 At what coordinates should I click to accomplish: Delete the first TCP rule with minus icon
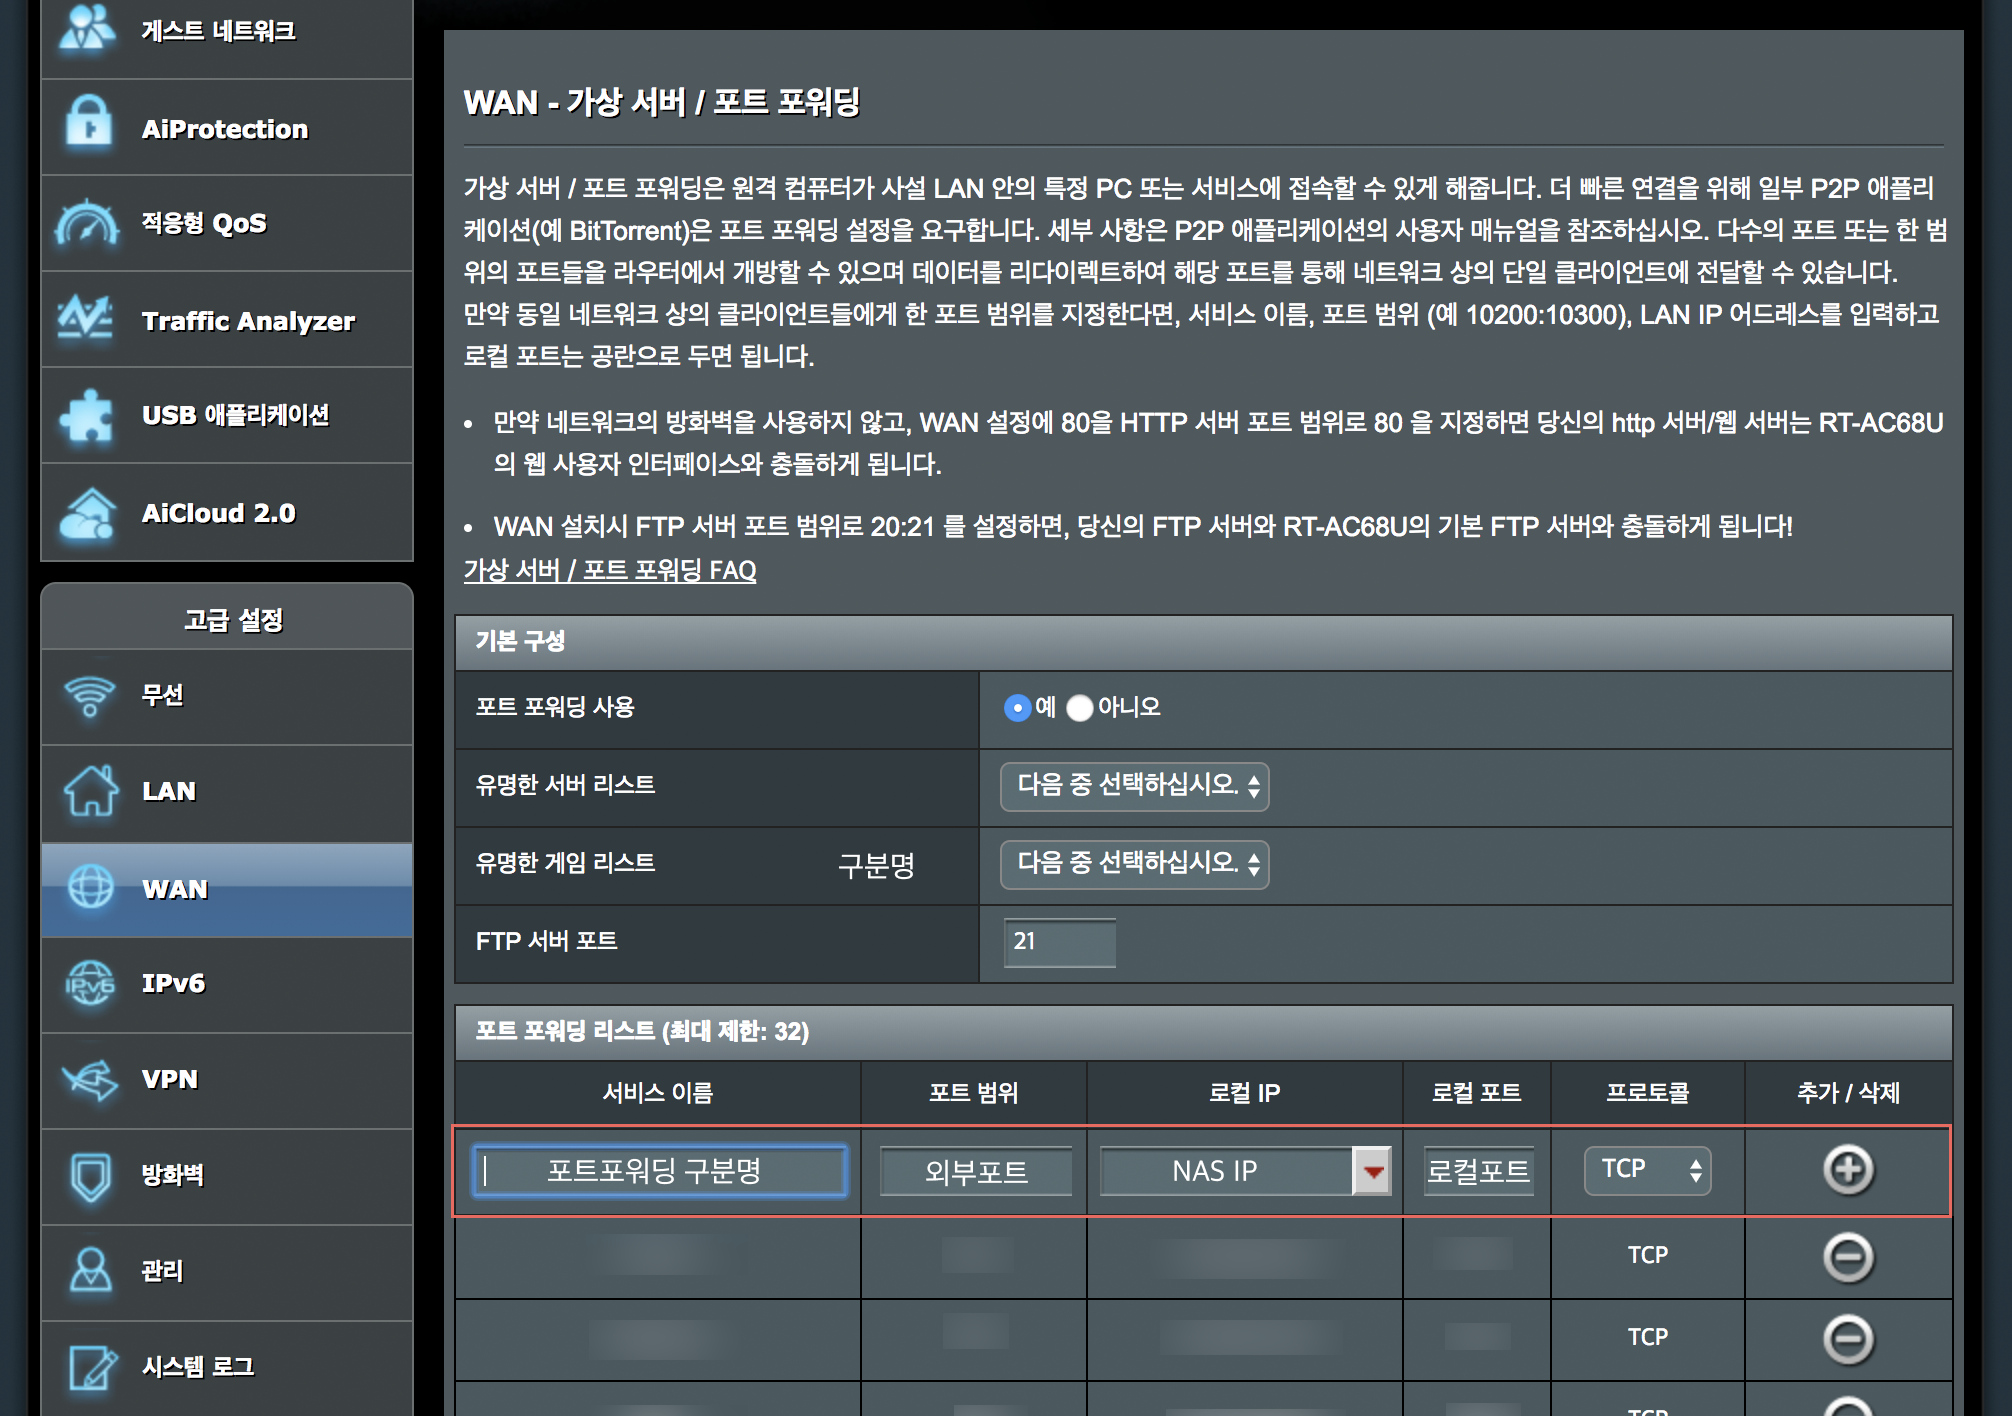click(1848, 1257)
